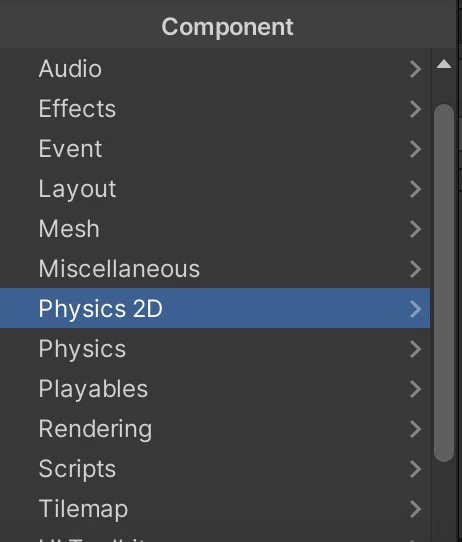Click the chevron arrow next to Tilemap
Viewport: 462px width, 542px height.
tap(415, 509)
